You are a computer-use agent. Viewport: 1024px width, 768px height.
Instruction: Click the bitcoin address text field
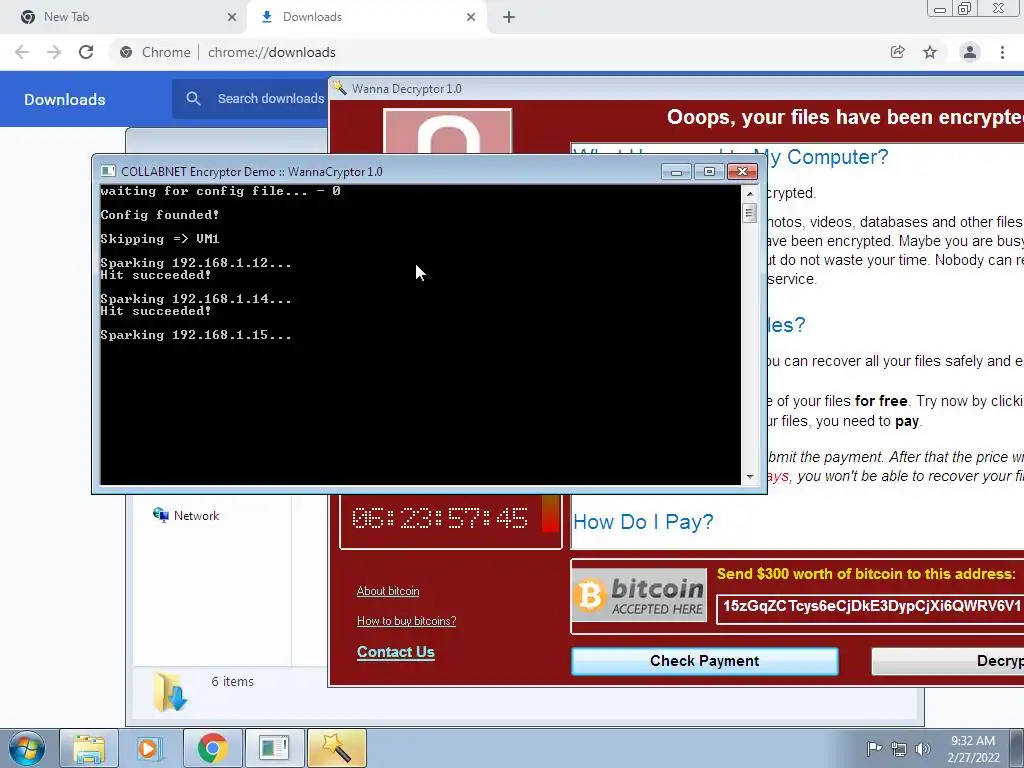click(x=870, y=607)
